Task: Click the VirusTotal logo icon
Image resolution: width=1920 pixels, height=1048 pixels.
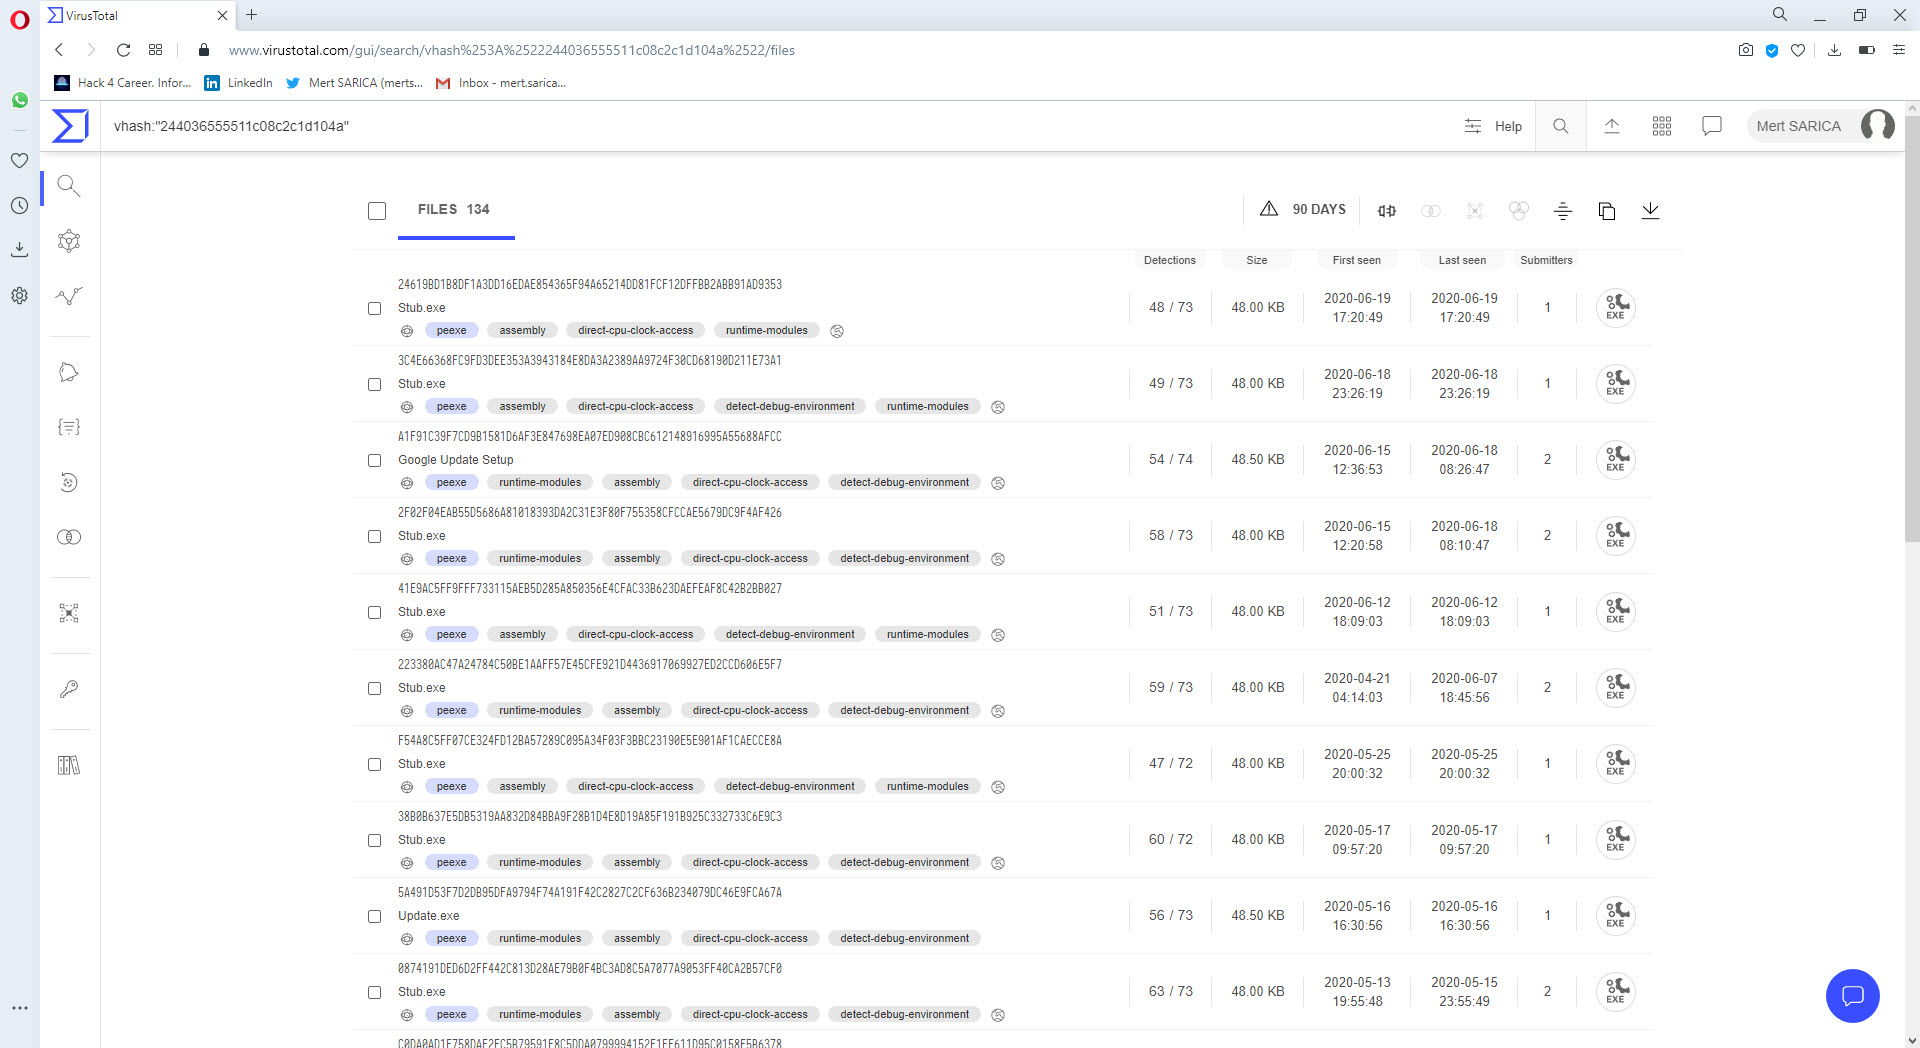Action: (x=70, y=126)
